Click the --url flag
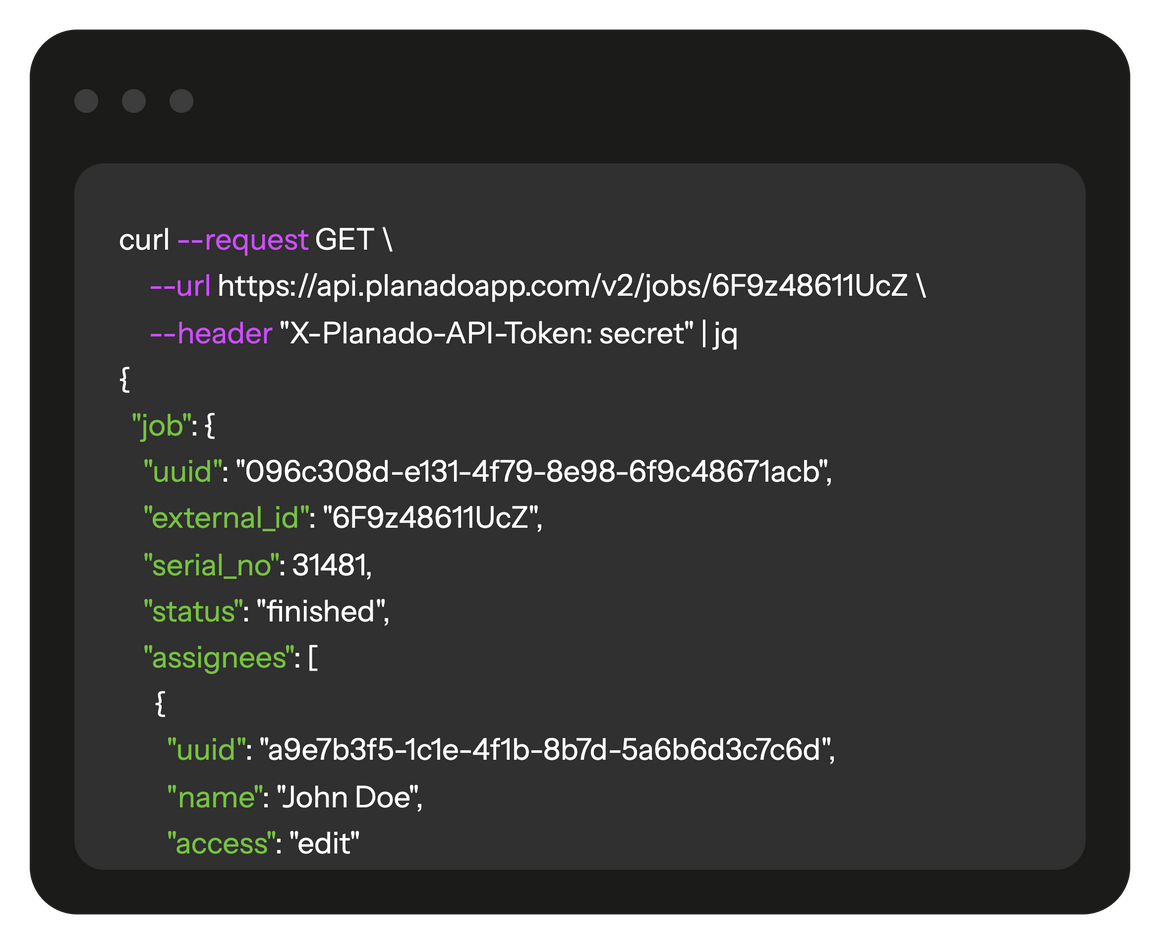Screen dimensions: 1160x944 pos(181,286)
